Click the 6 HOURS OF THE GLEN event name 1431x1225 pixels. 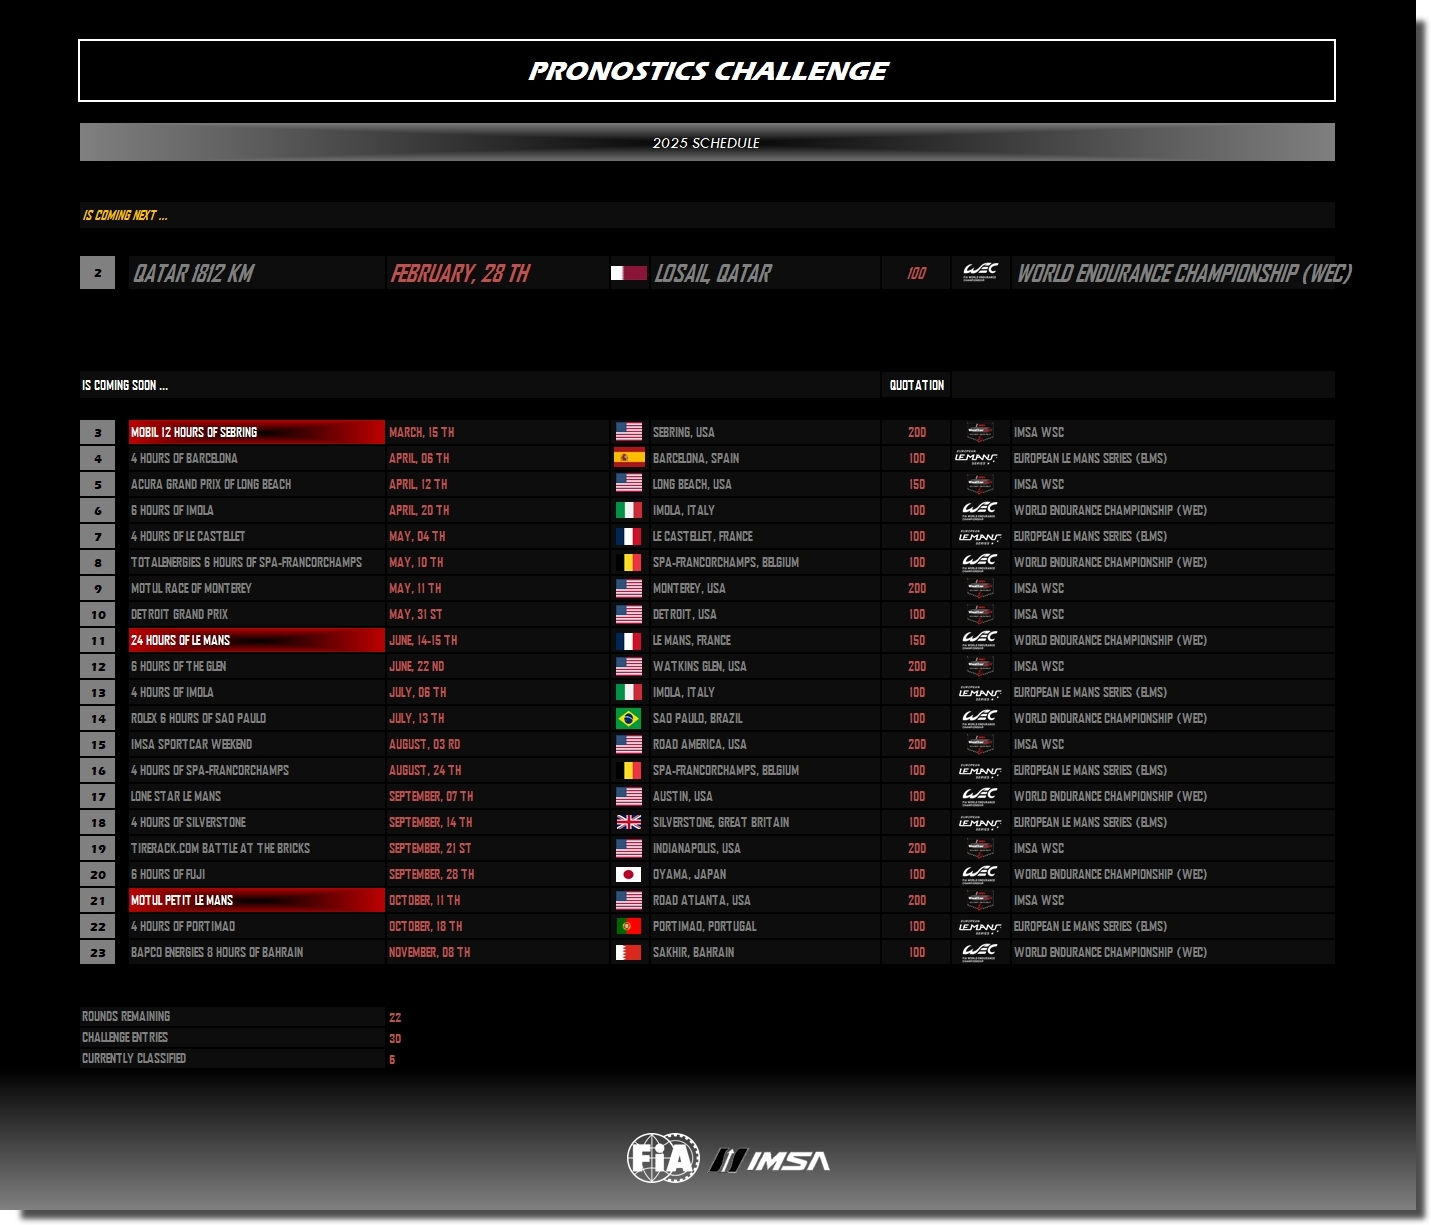(178, 666)
